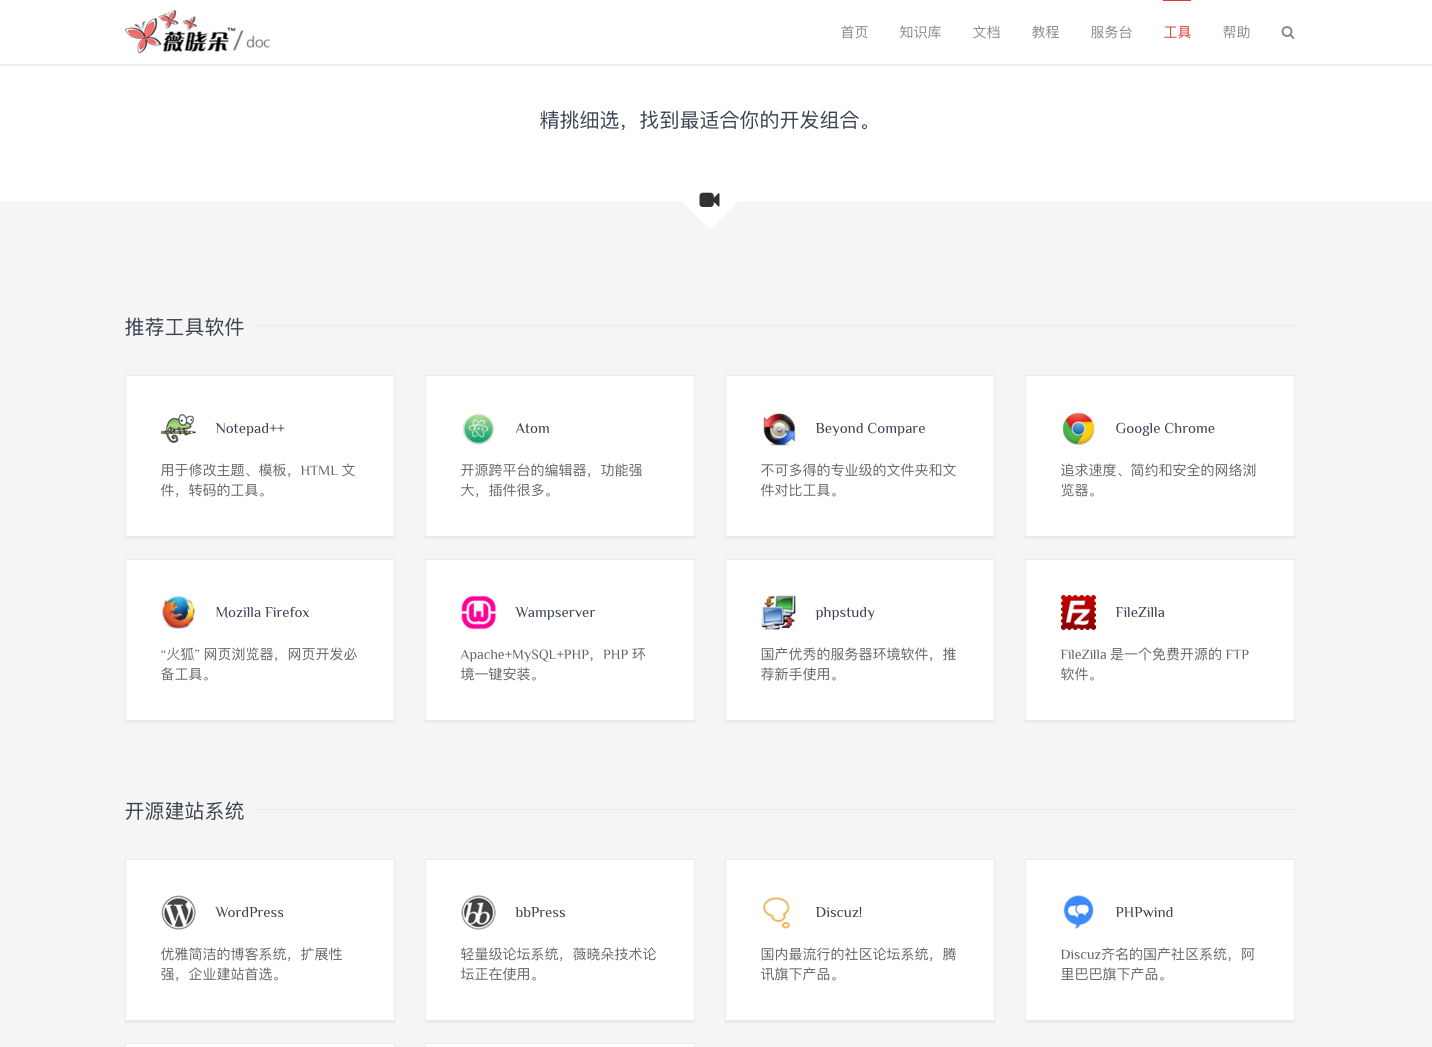Open the Wampserver title link
Image resolution: width=1432 pixels, height=1047 pixels.
(555, 612)
